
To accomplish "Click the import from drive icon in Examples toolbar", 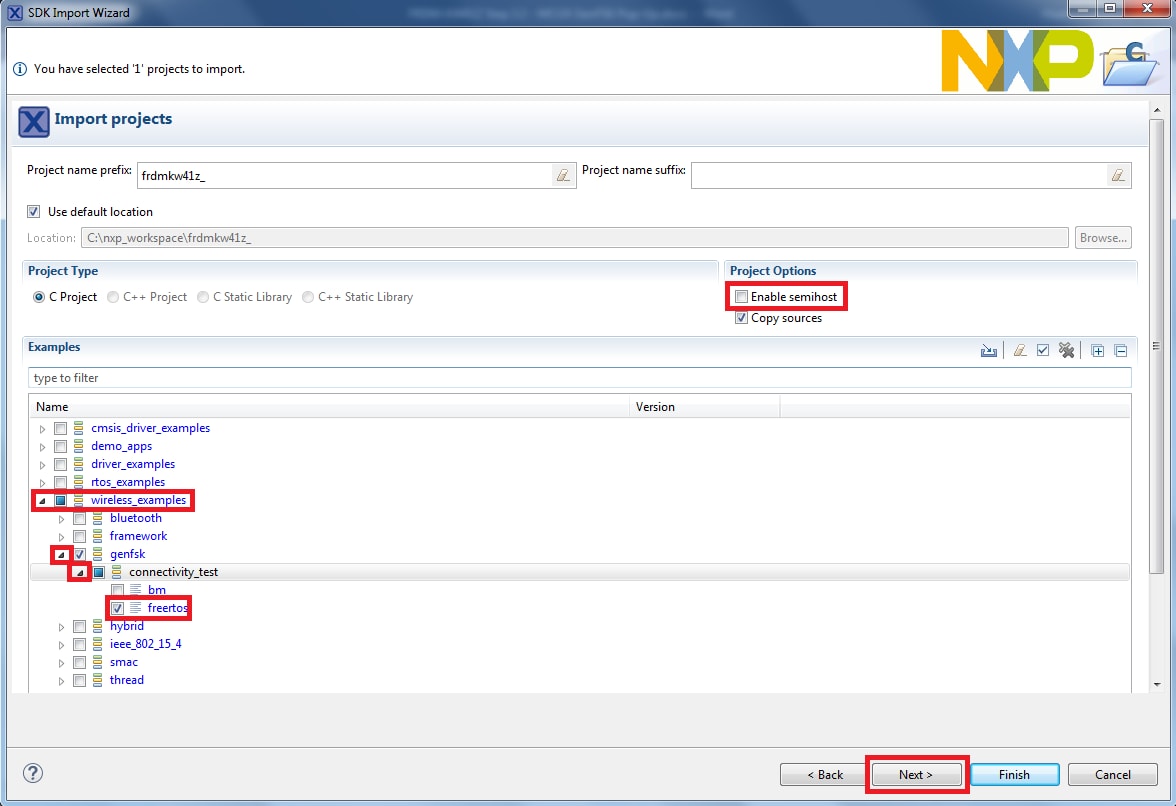I will (989, 351).
